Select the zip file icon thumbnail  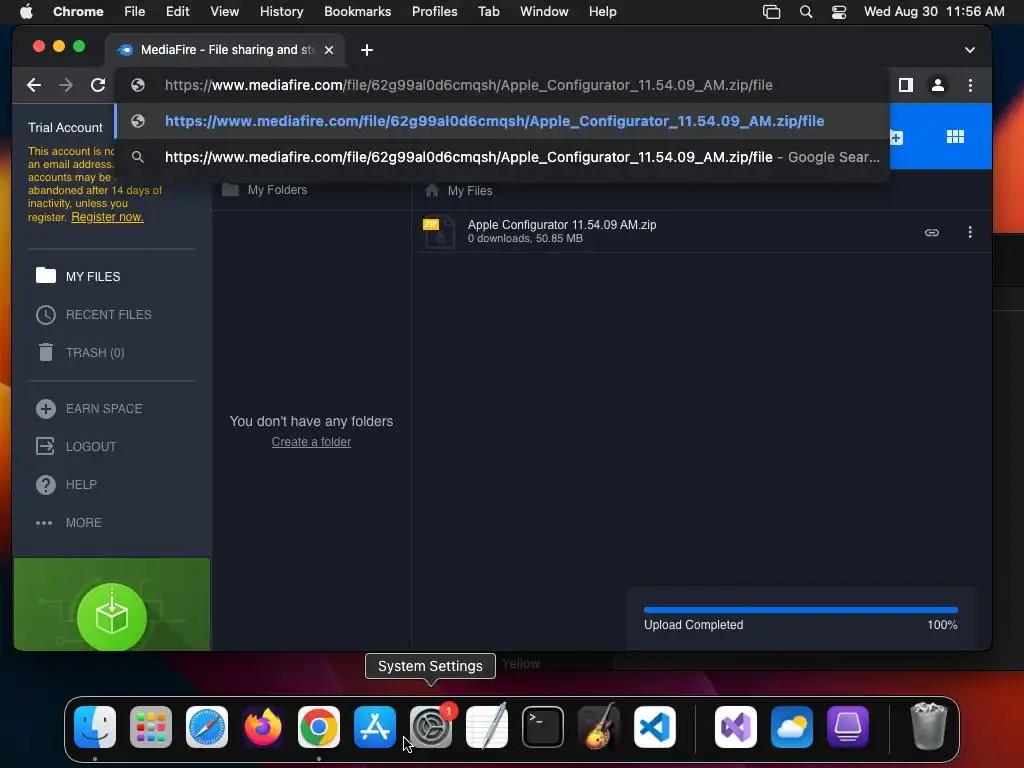(x=438, y=232)
